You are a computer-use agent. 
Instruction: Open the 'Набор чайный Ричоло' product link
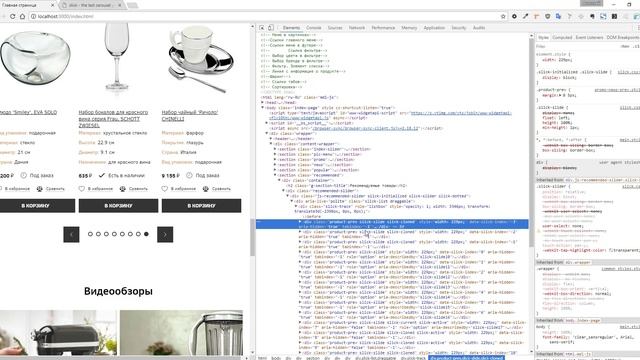pyautogui.click(x=190, y=116)
